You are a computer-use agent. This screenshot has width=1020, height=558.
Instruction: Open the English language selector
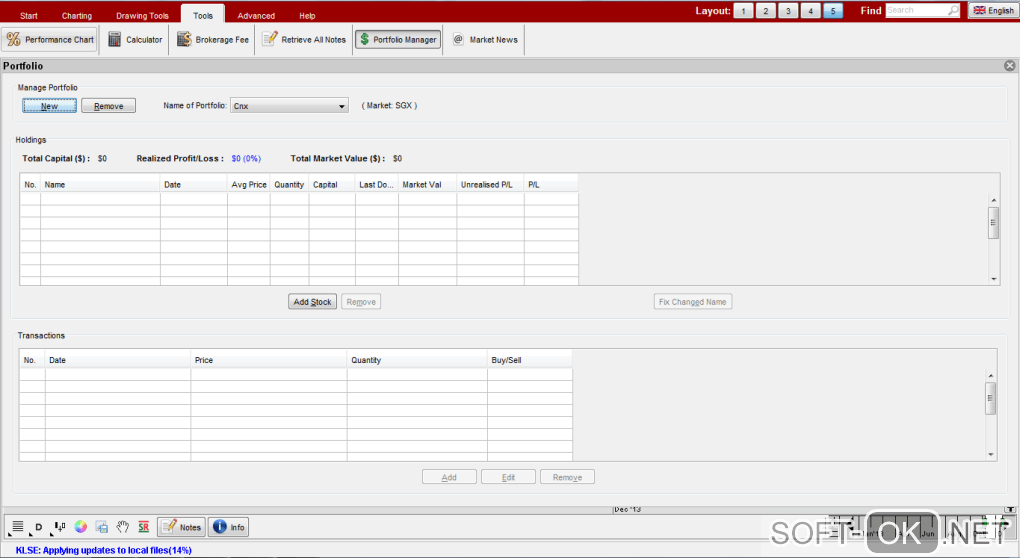[993, 10]
